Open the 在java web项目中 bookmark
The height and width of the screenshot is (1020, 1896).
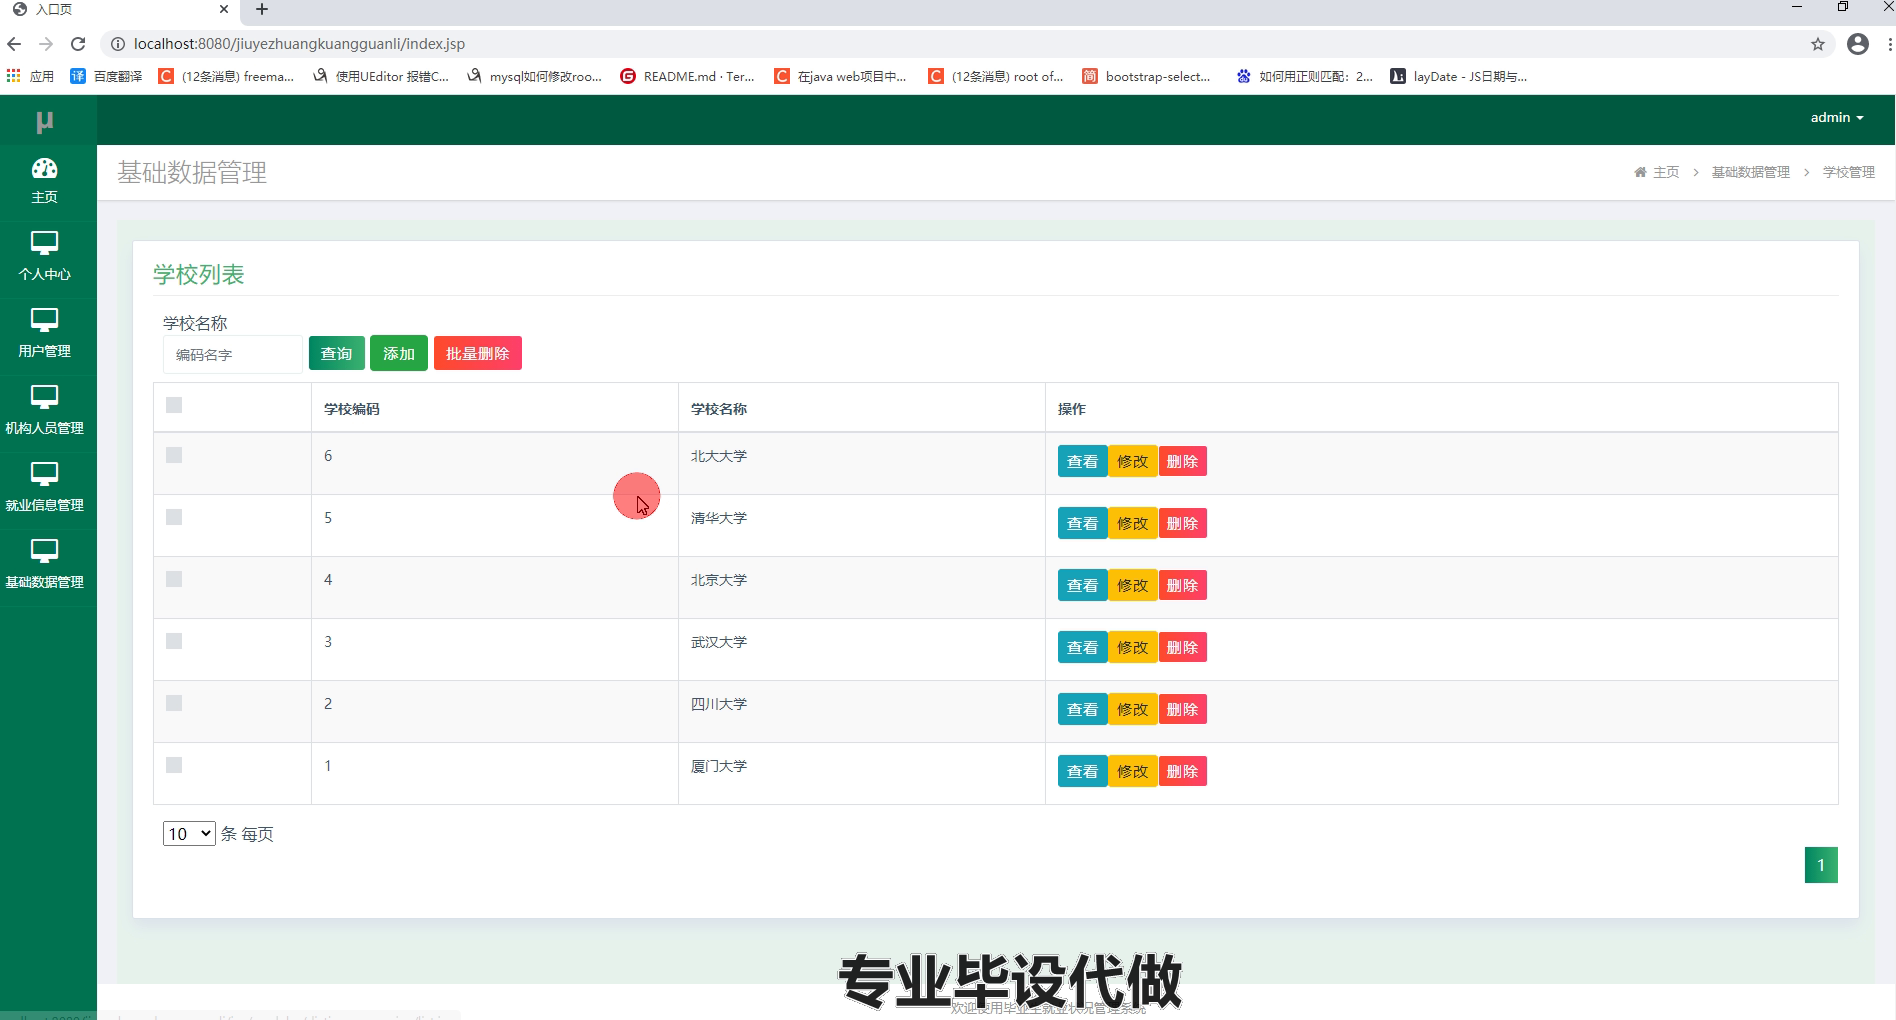point(841,76)
